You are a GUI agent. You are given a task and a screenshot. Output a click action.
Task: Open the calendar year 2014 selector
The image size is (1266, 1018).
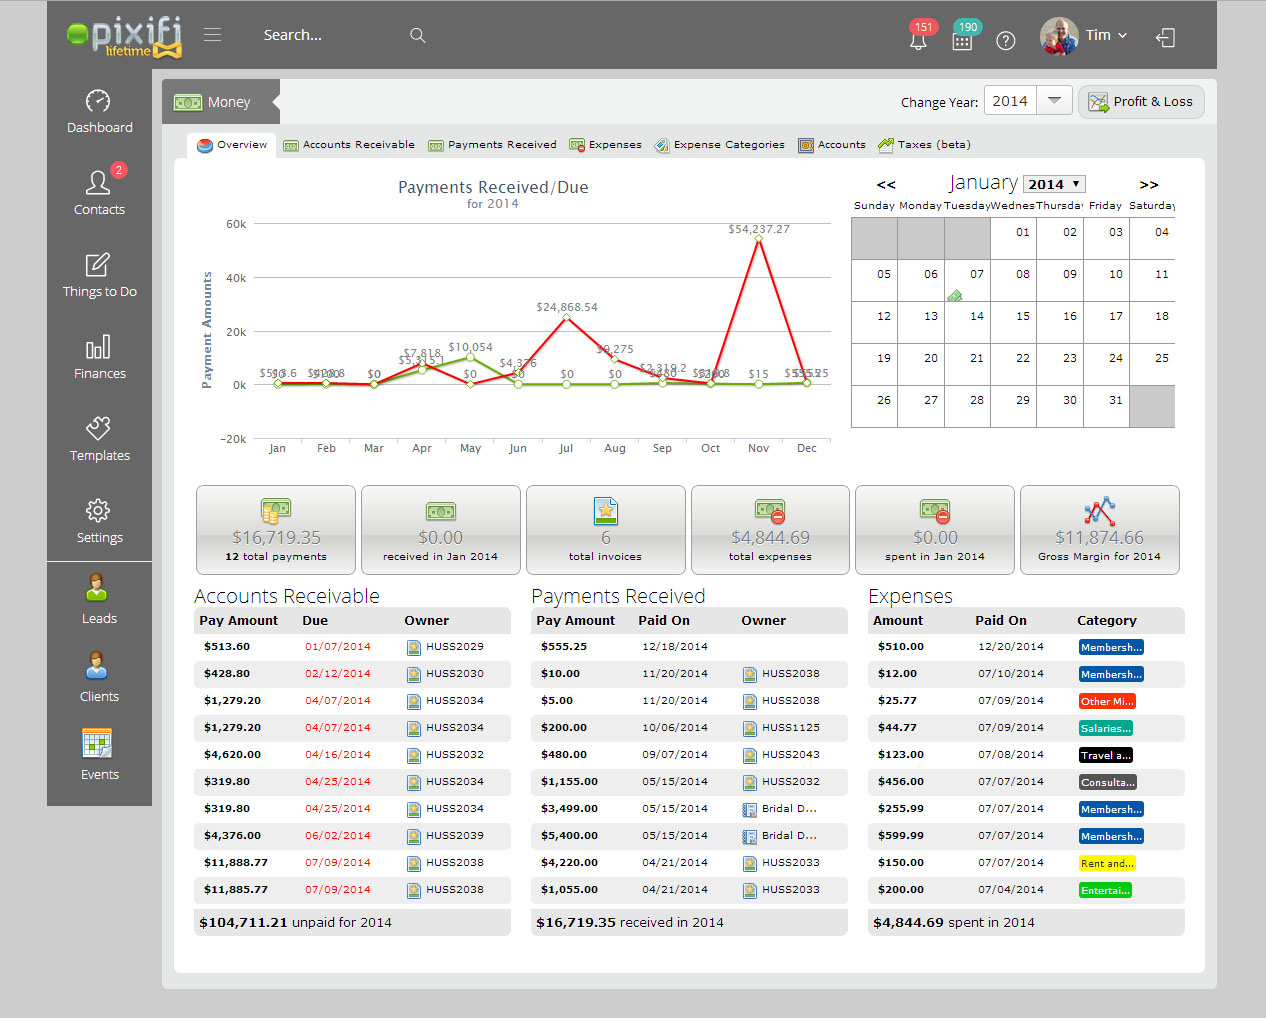[x=1054, y=184]
